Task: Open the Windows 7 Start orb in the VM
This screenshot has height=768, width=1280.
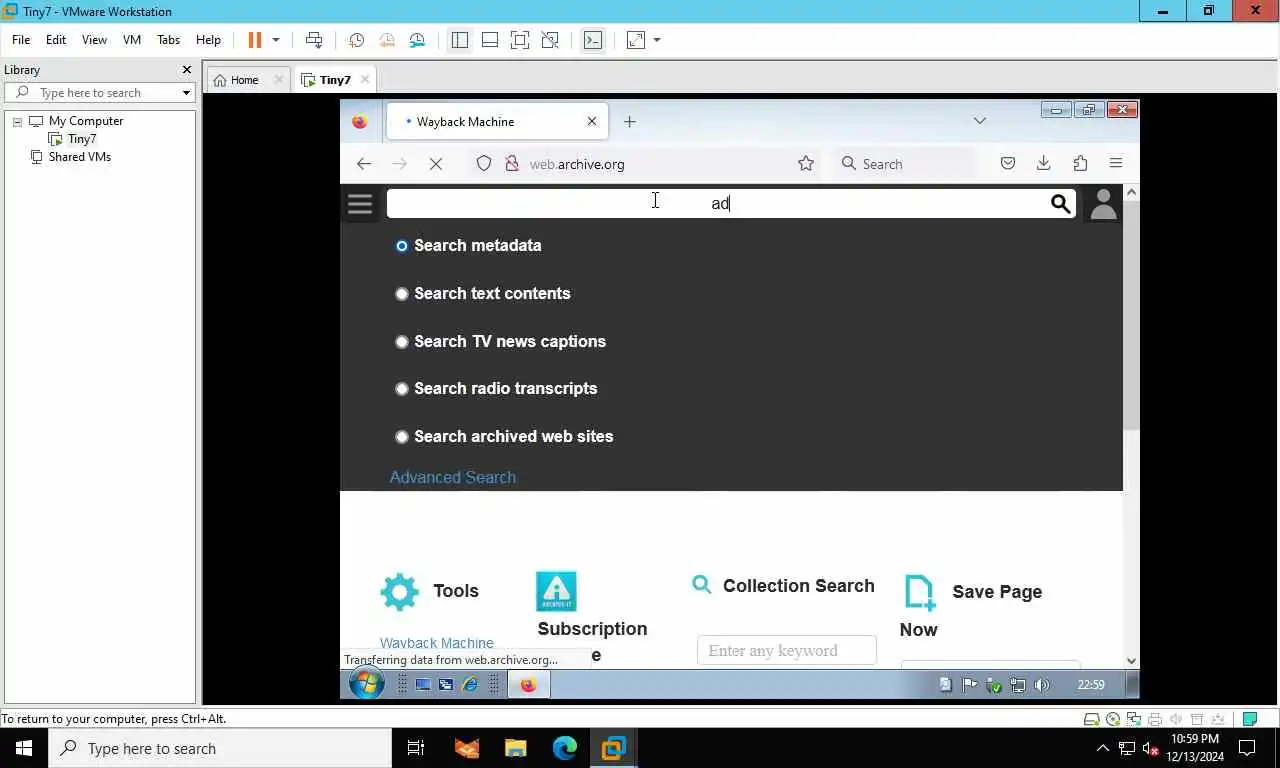Action: click(367, 684)
